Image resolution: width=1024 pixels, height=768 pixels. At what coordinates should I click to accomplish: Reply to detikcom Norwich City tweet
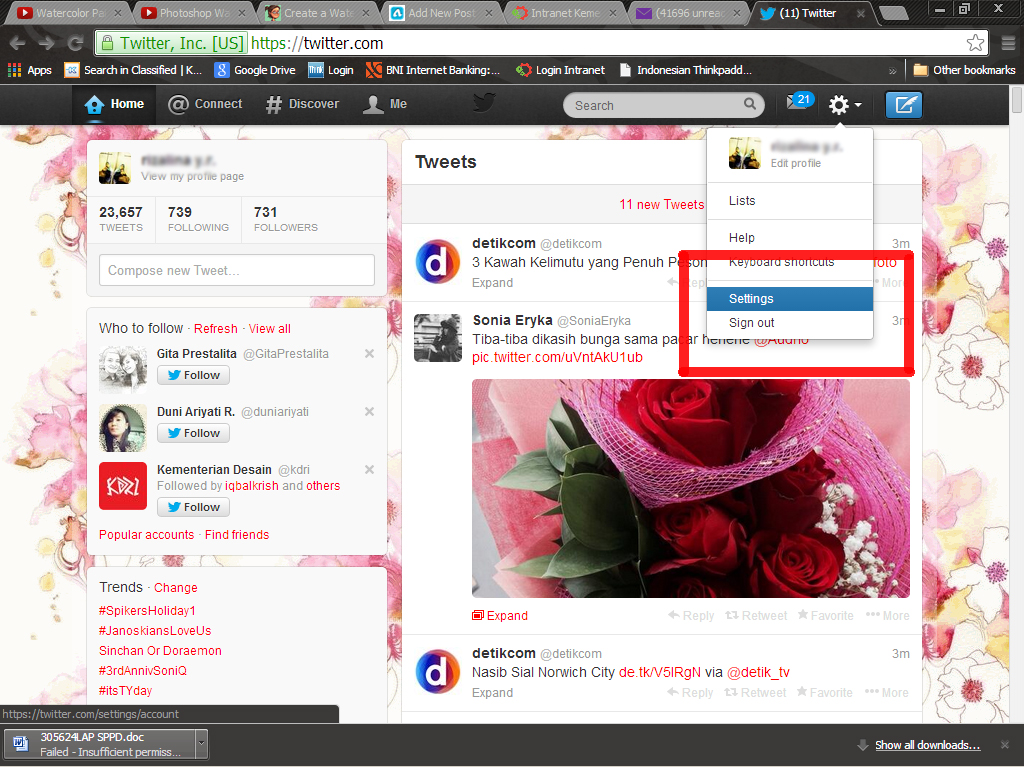[690, 693]
